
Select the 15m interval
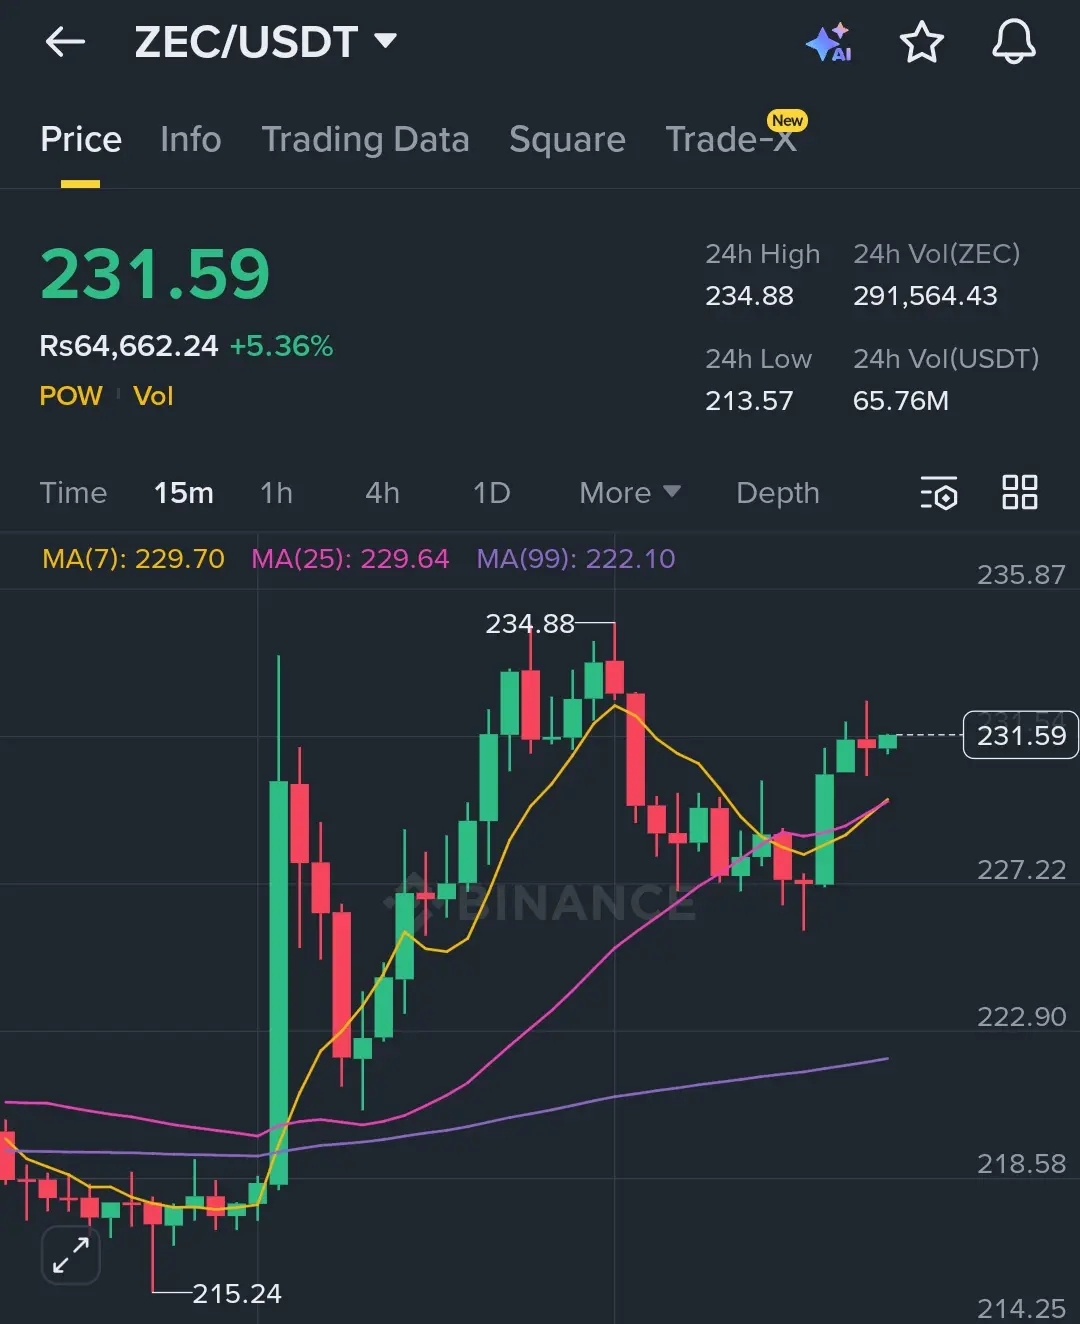(184, 493)
